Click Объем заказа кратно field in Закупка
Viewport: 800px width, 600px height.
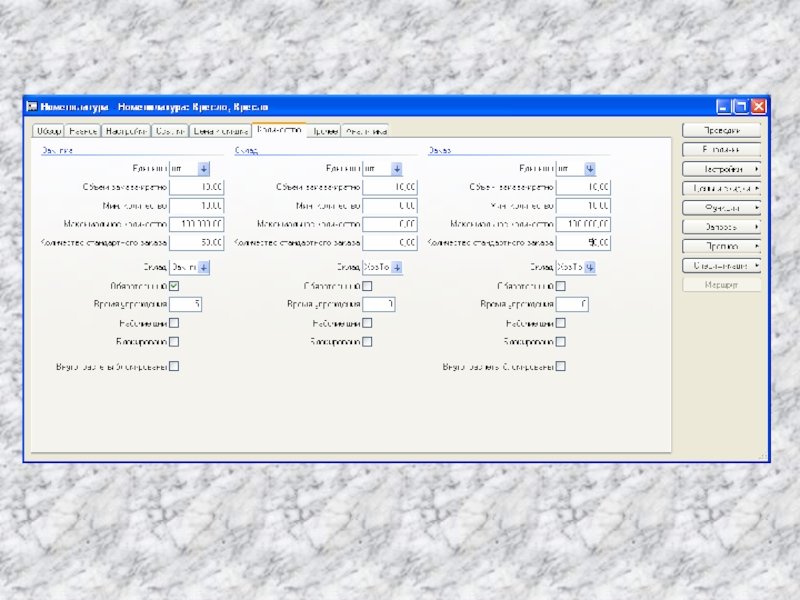click(196, 187)
